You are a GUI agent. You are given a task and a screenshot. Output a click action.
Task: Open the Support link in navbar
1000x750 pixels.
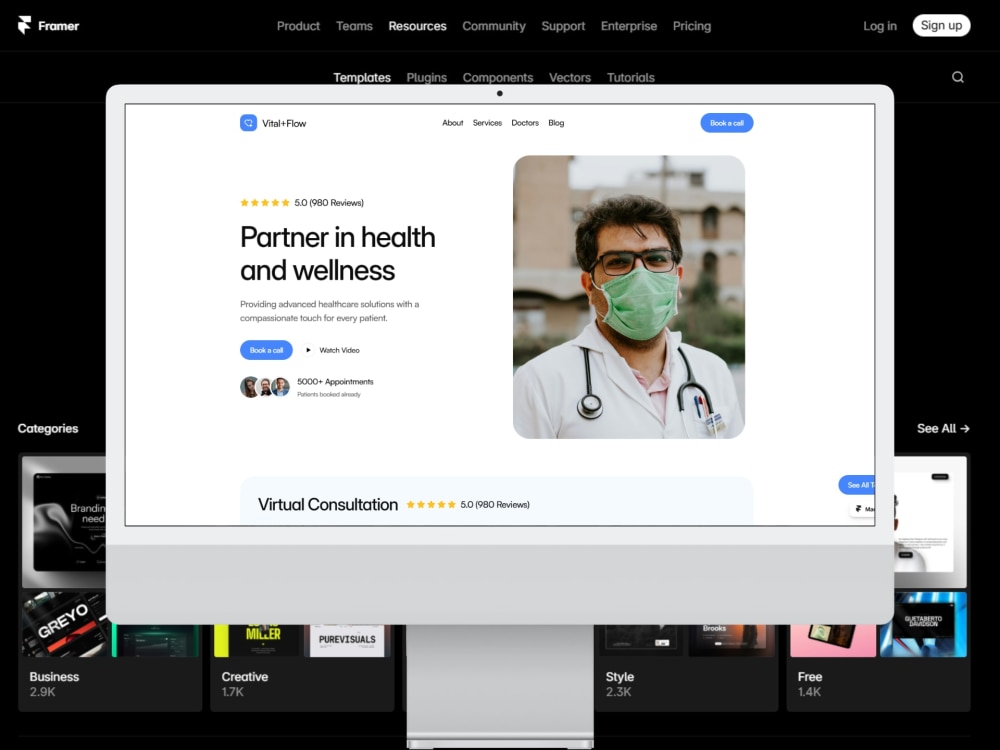[x=563, y=26]
